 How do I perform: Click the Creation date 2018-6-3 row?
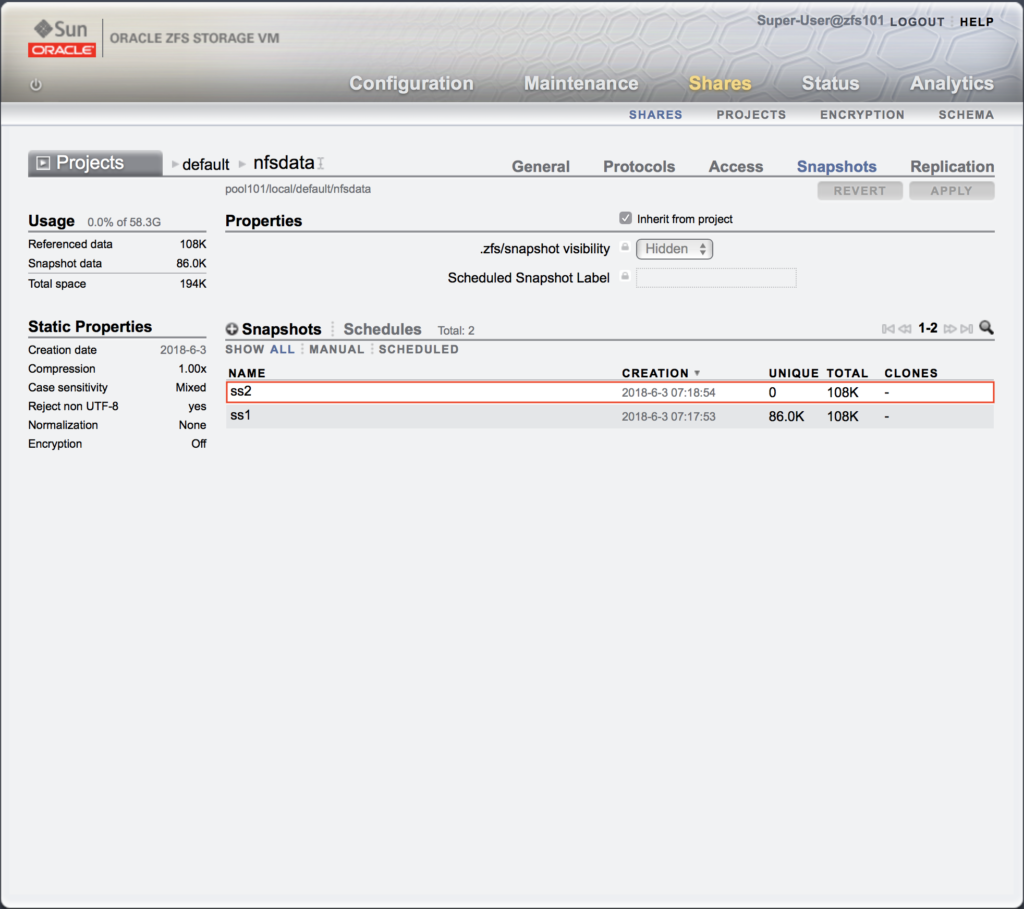[x=117, y=350]
